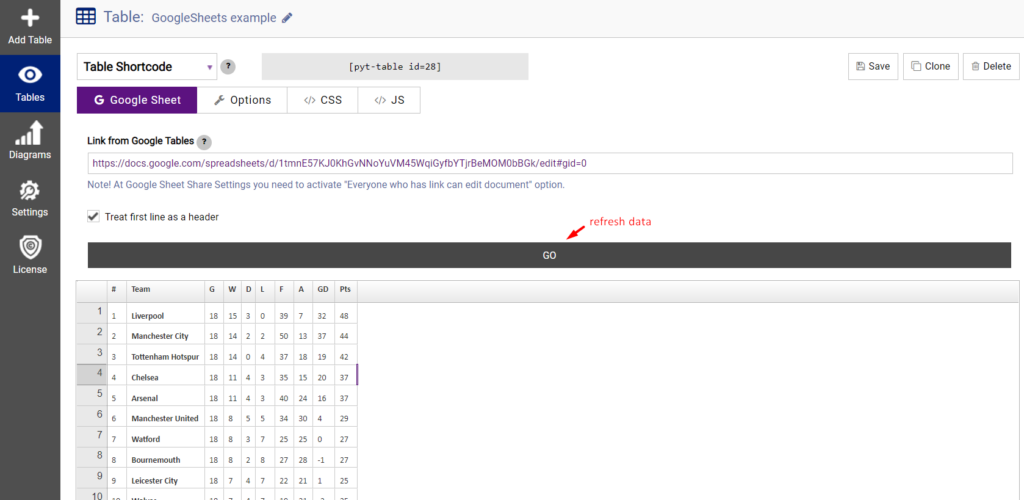Click the Delete button
The image size is (1024, 500).
click(991, 67)
